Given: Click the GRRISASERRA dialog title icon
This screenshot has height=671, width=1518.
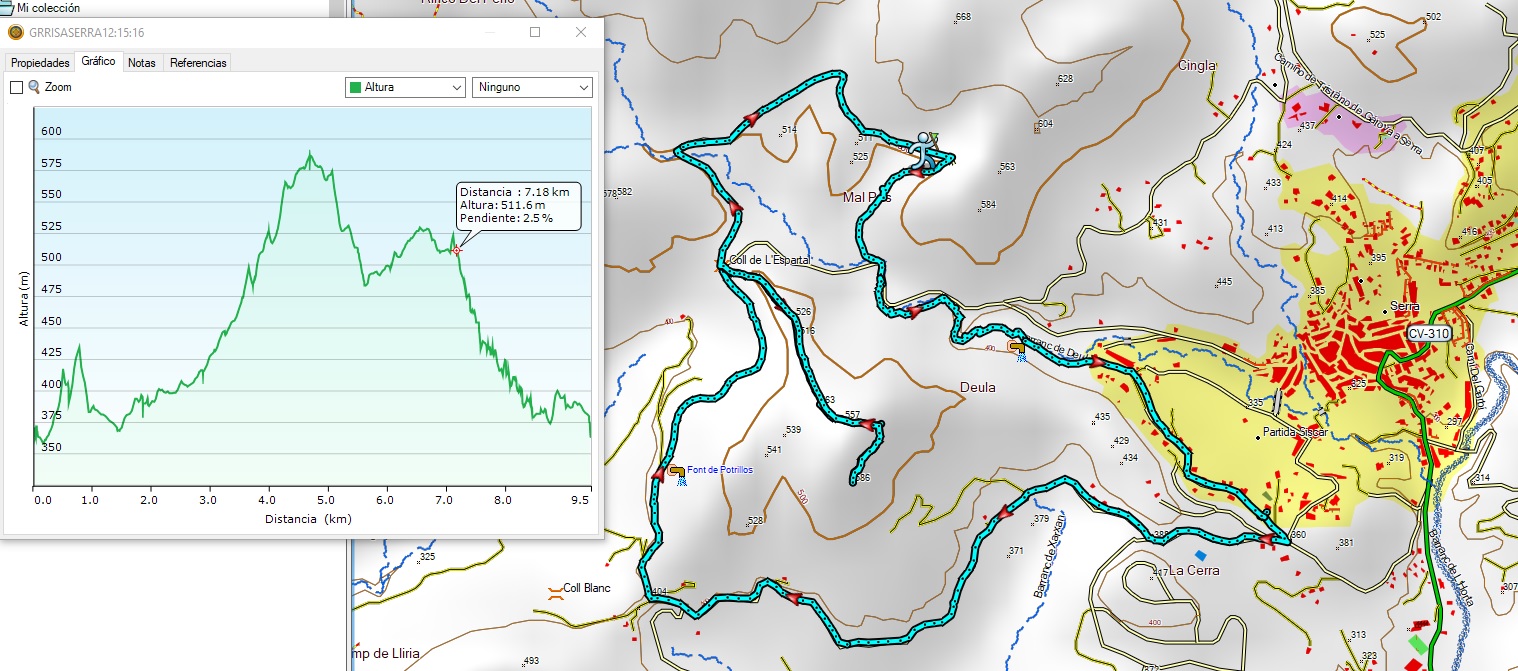Looking at the screenshot, I should (x=15, y=32).
